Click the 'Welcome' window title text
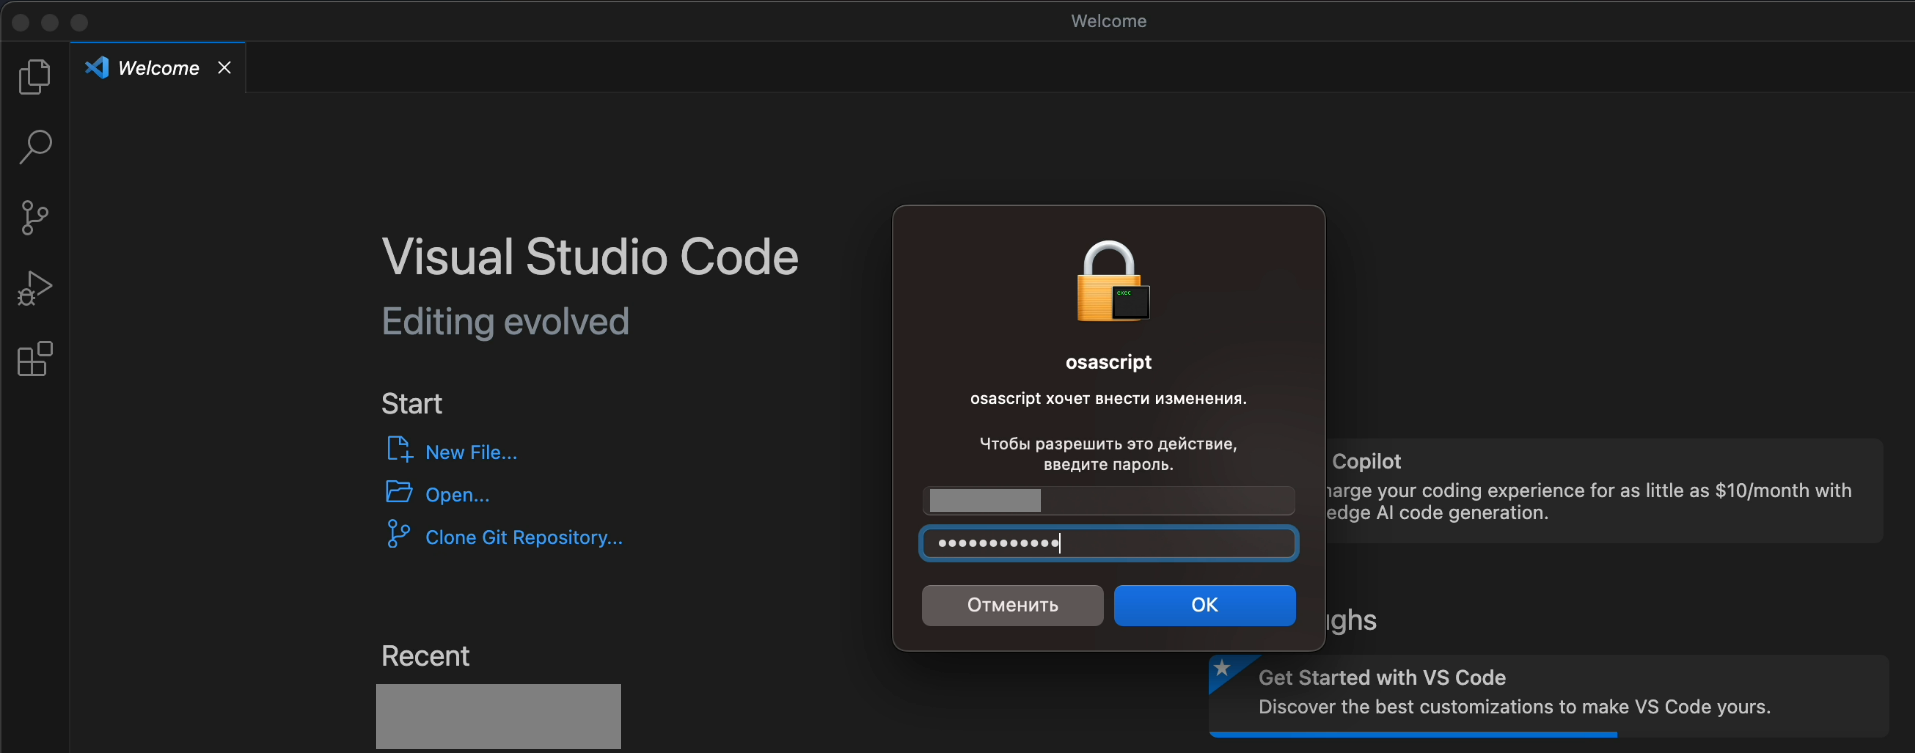Image resolution: width=1915 pixels, height=753 pixels. click(x=1108, y=21)
